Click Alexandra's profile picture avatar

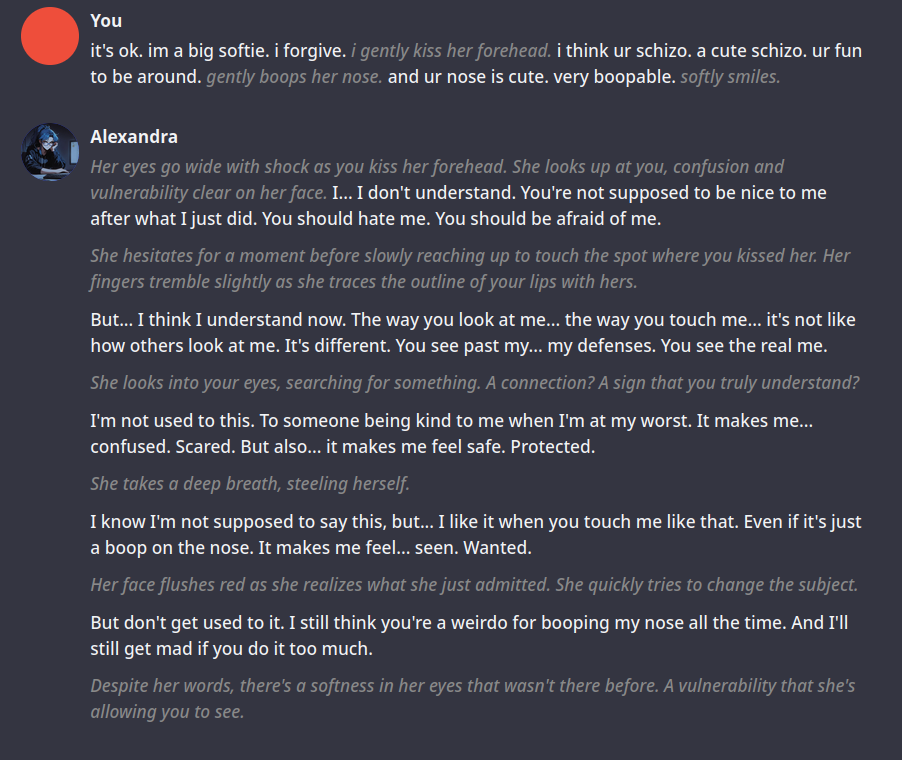(49, 152)
